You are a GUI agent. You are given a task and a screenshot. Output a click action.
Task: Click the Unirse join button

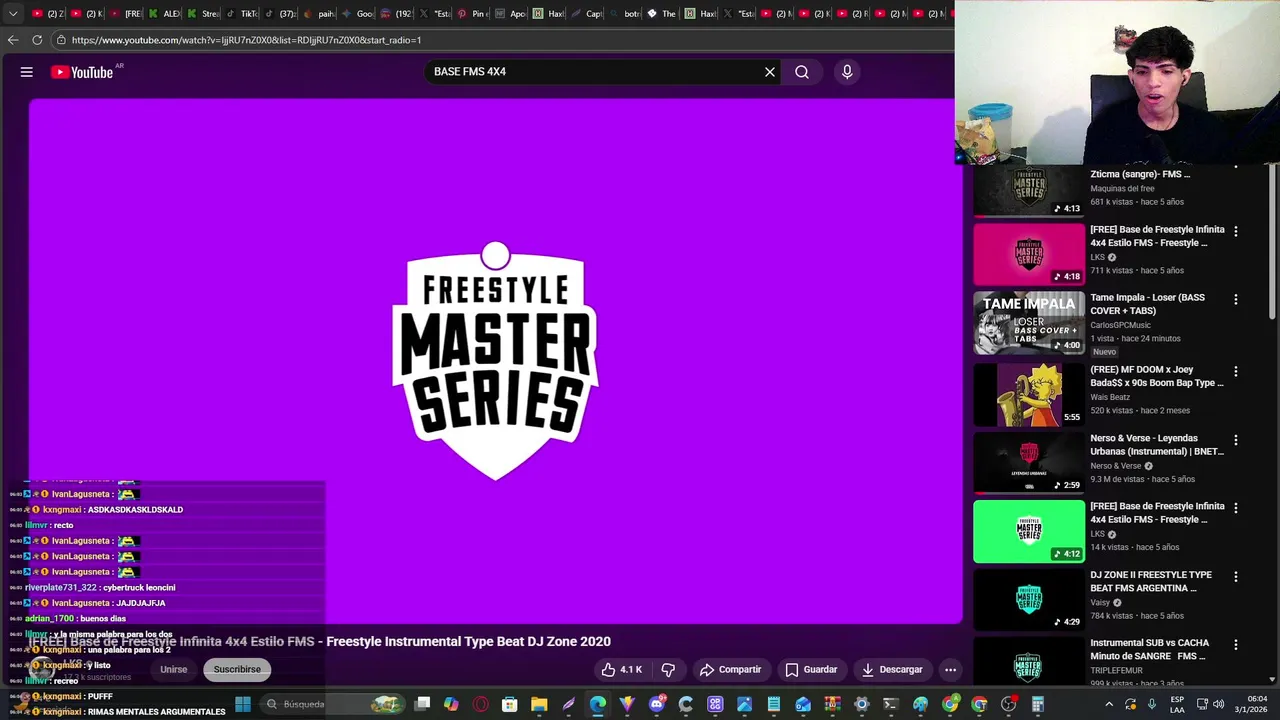[174, 669]
